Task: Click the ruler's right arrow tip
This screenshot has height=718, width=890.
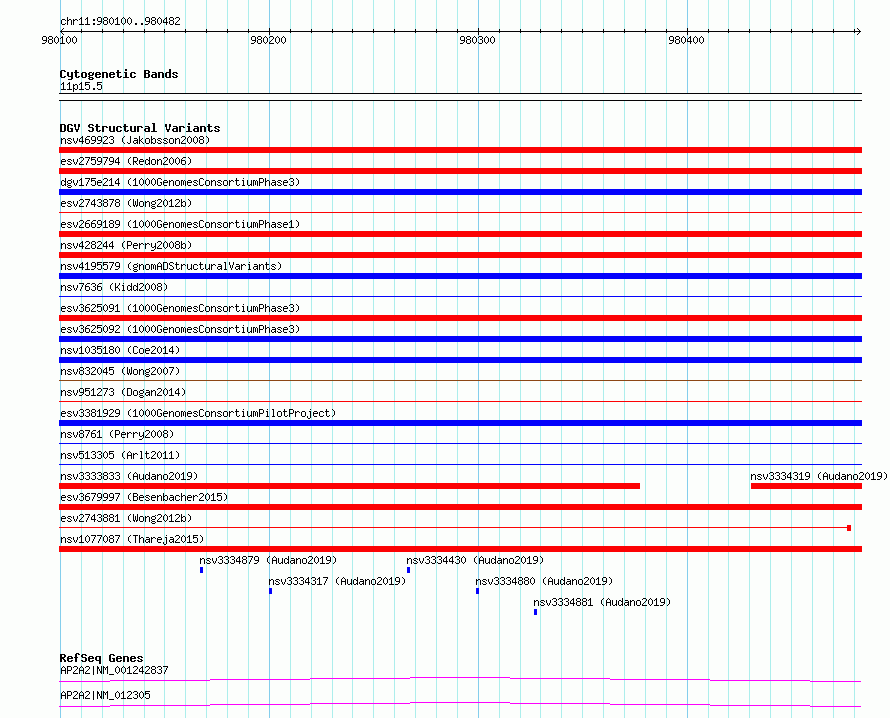Action: [858, 31]
